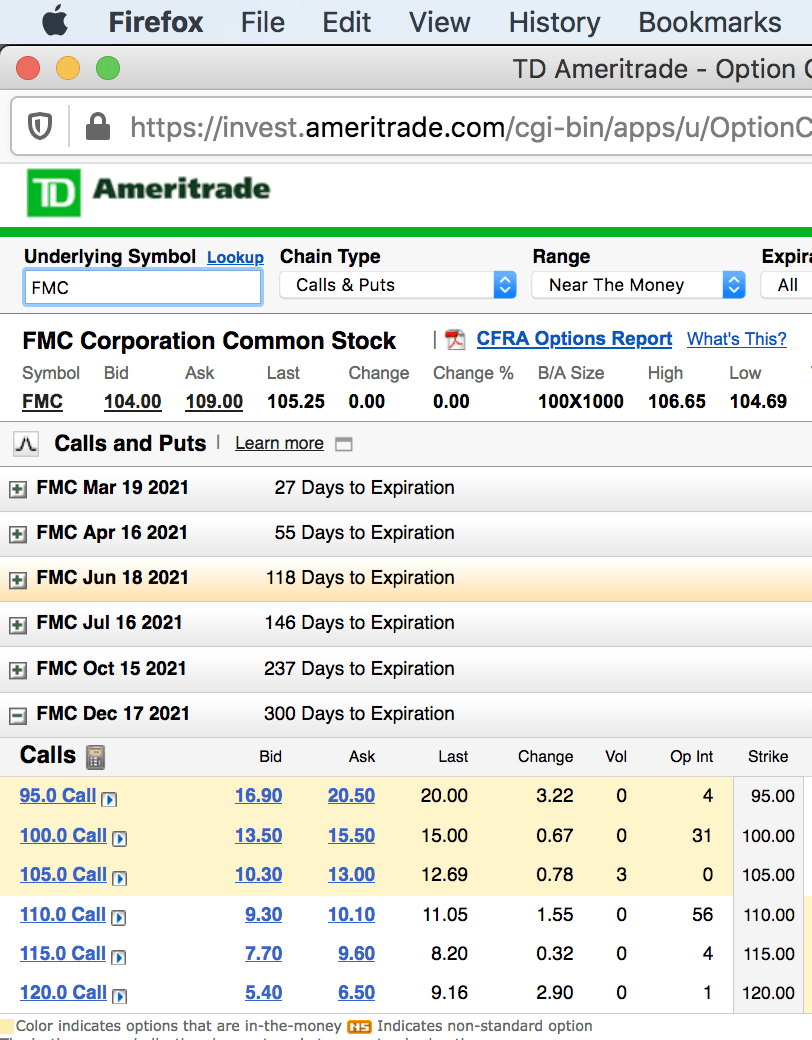Expand the FMC Apr 16 2021 chain

pos(18,535)
